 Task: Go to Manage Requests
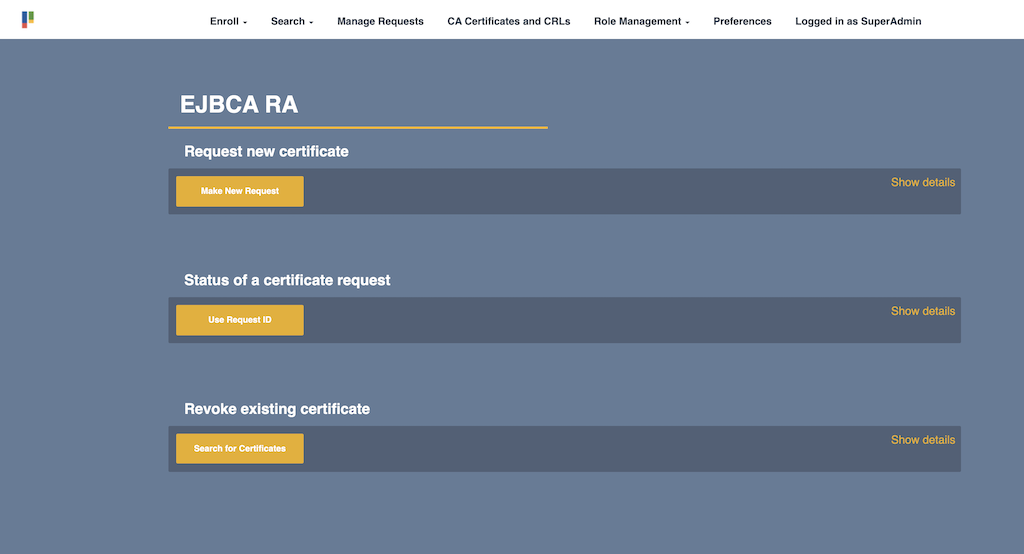pyautogui.click(x=380, y=21)
